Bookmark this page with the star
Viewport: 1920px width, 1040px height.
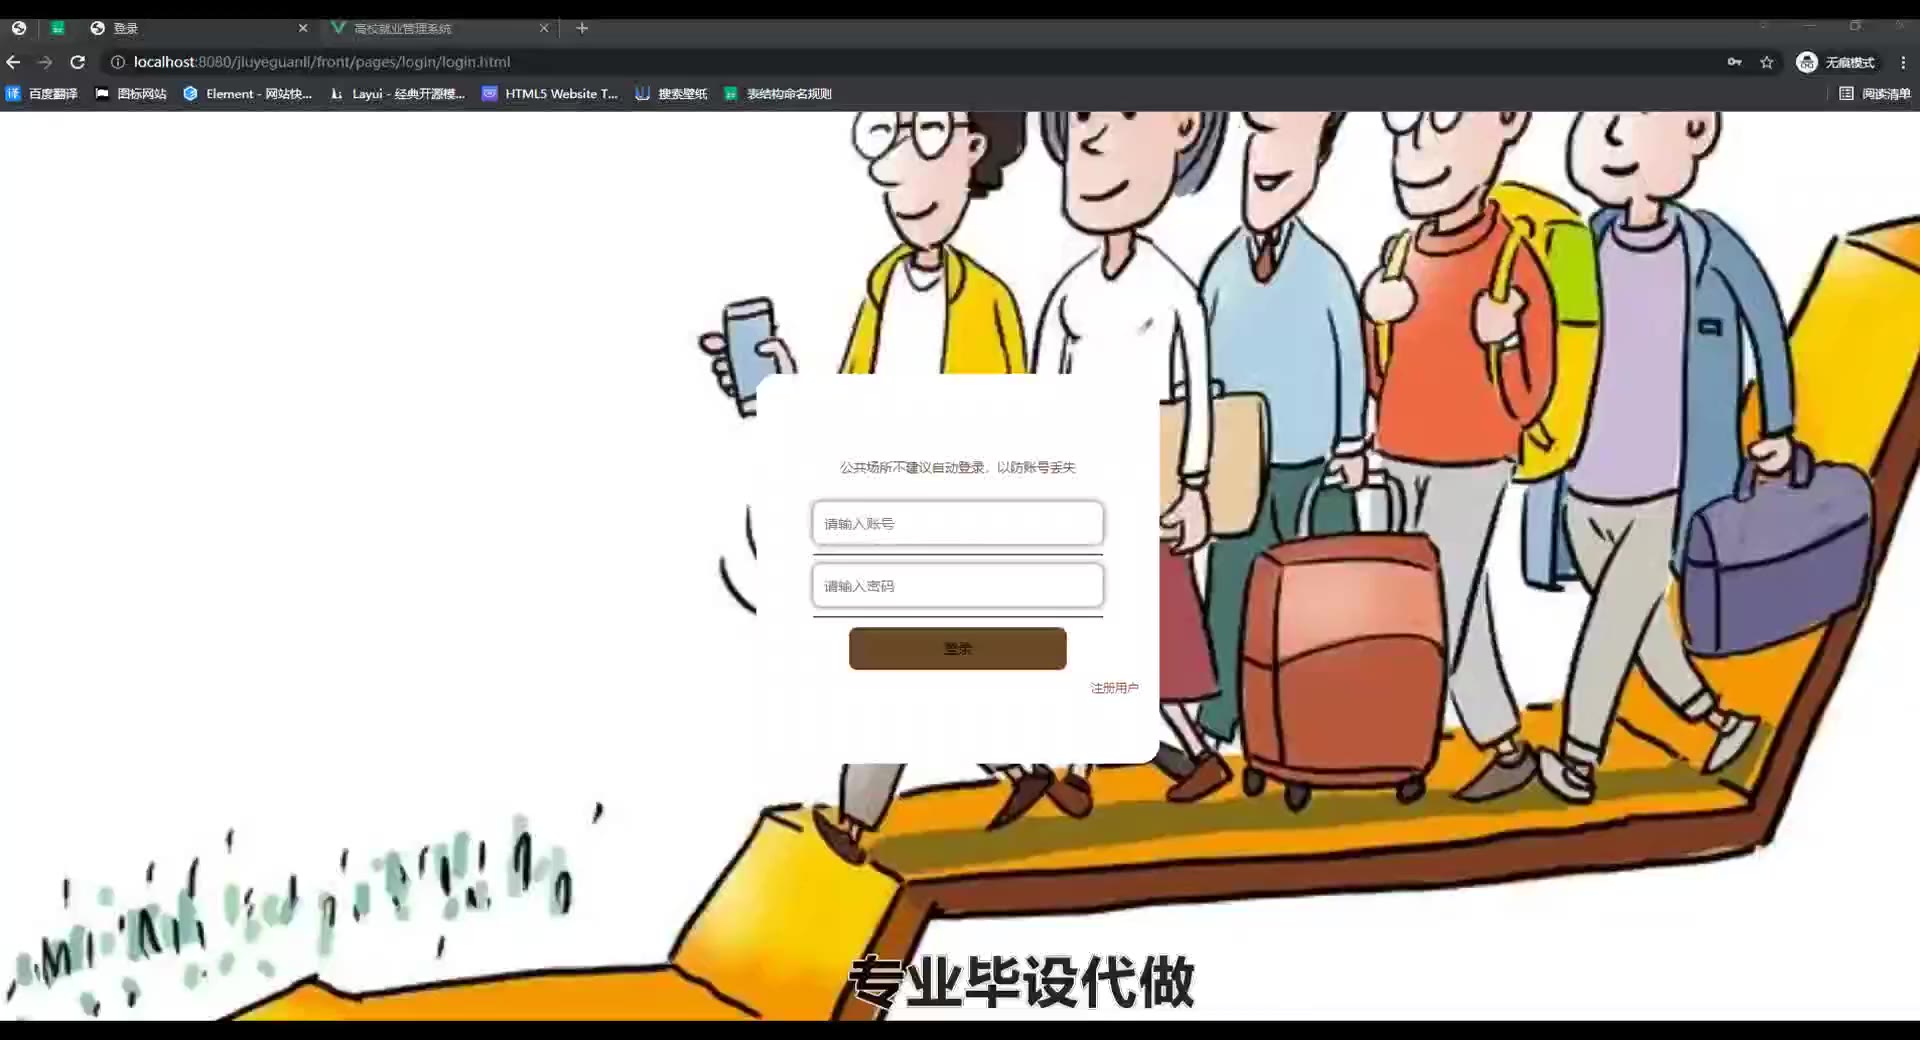1767,62
